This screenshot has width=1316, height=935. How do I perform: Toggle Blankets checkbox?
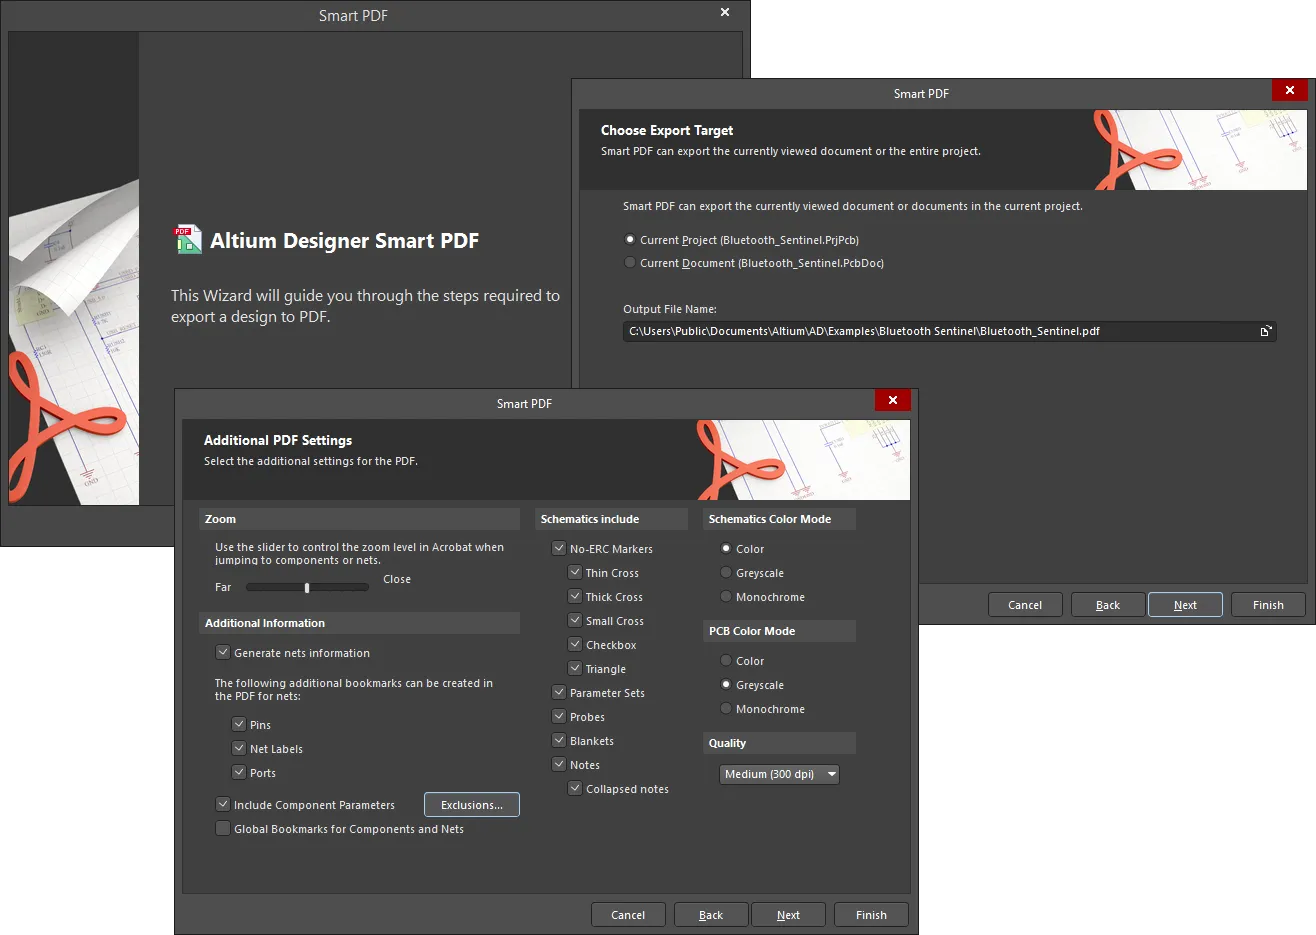tap(559, 740)
